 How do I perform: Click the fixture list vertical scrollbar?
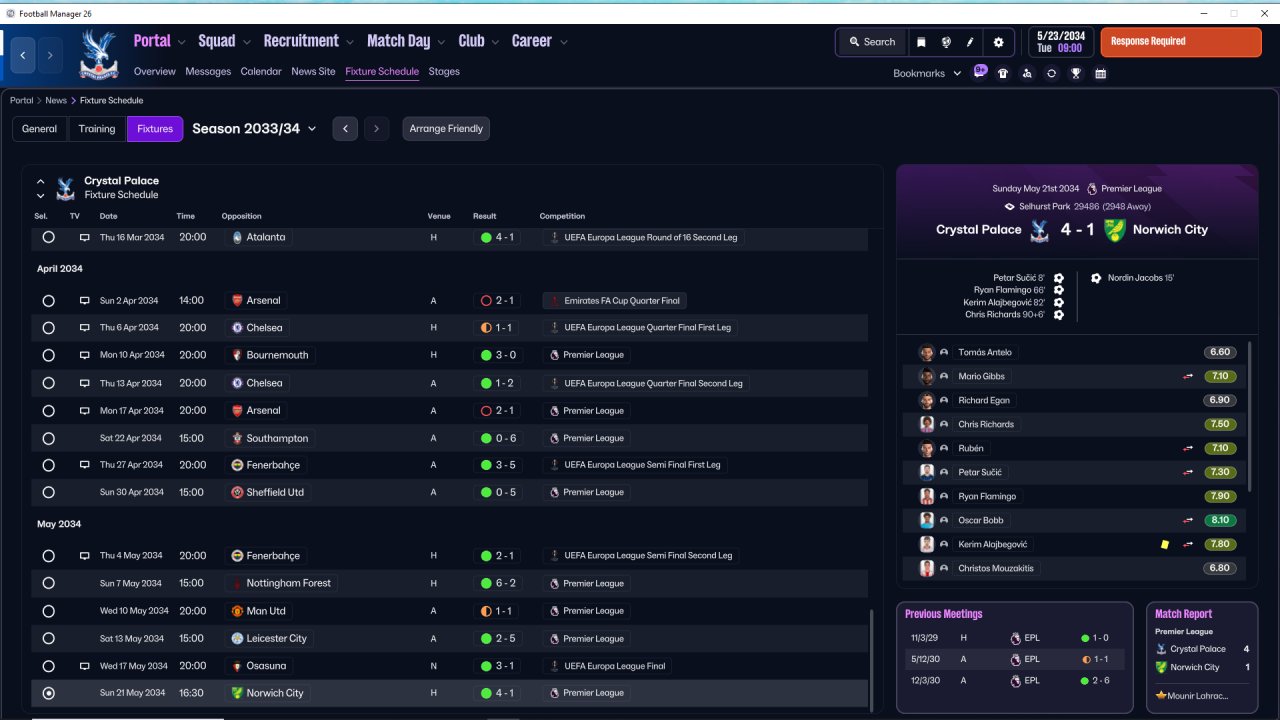pos(872,658)
